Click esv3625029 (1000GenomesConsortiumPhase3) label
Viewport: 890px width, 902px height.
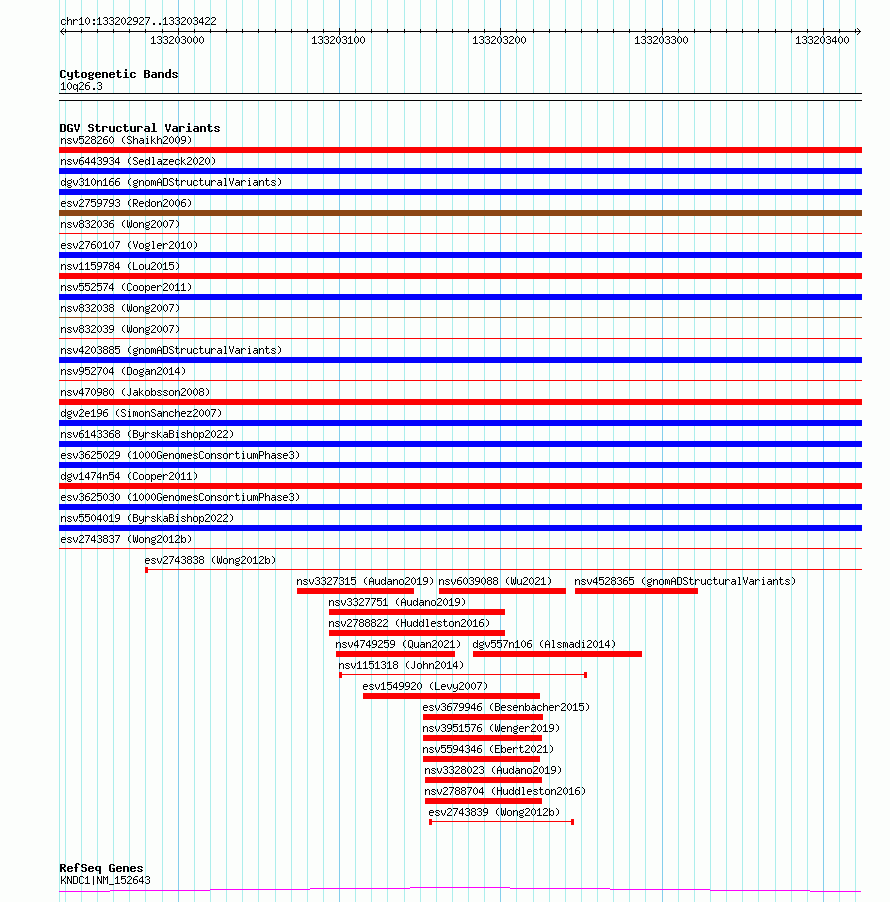(180, 455)
